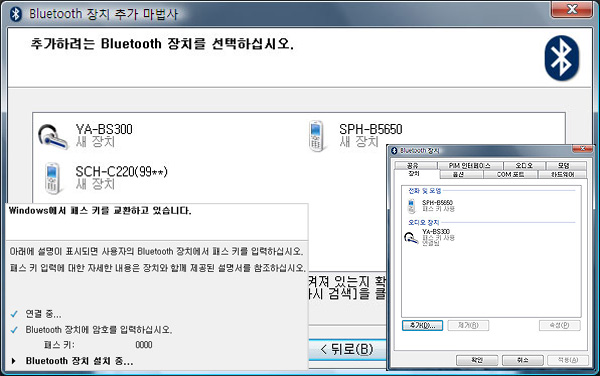Screen dimensions: 600x376
Task: Close the small Bluetooth 장치 dialog
Action: pyautogui.click(x=582, y=148)
